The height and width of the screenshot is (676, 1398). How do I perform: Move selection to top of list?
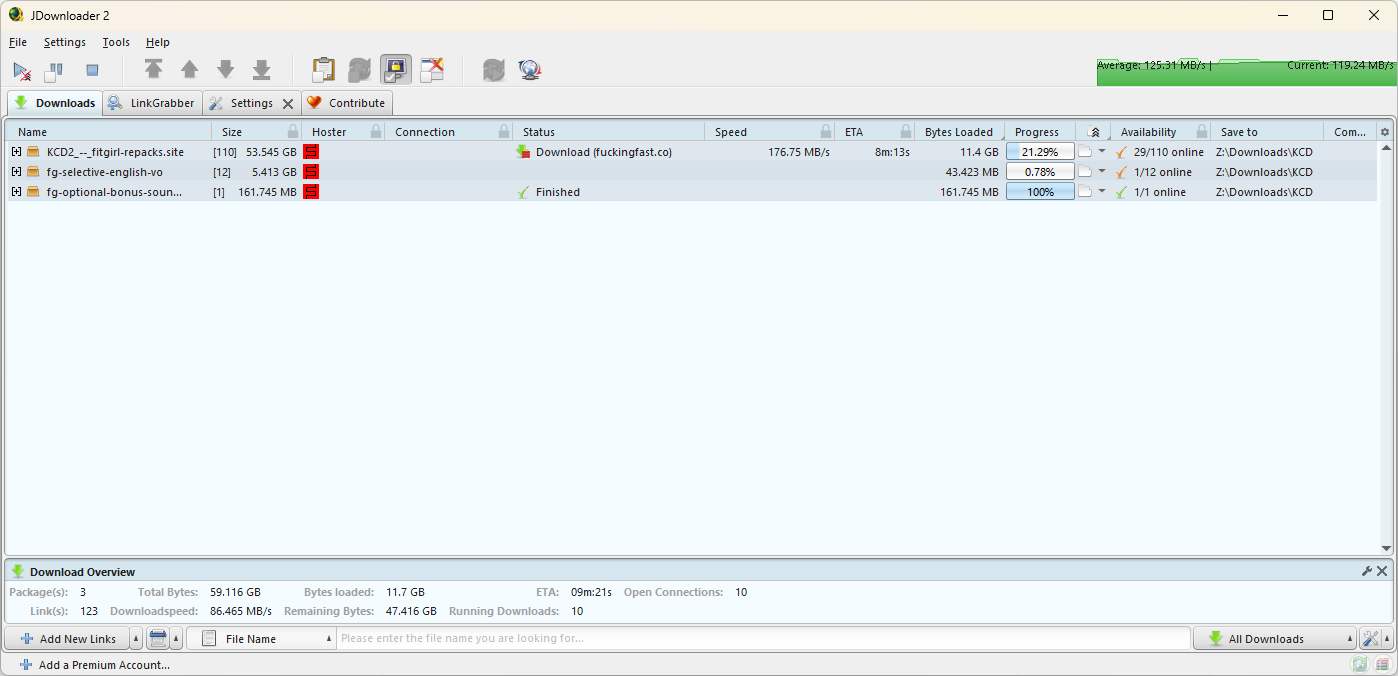[x=153, y=69]
